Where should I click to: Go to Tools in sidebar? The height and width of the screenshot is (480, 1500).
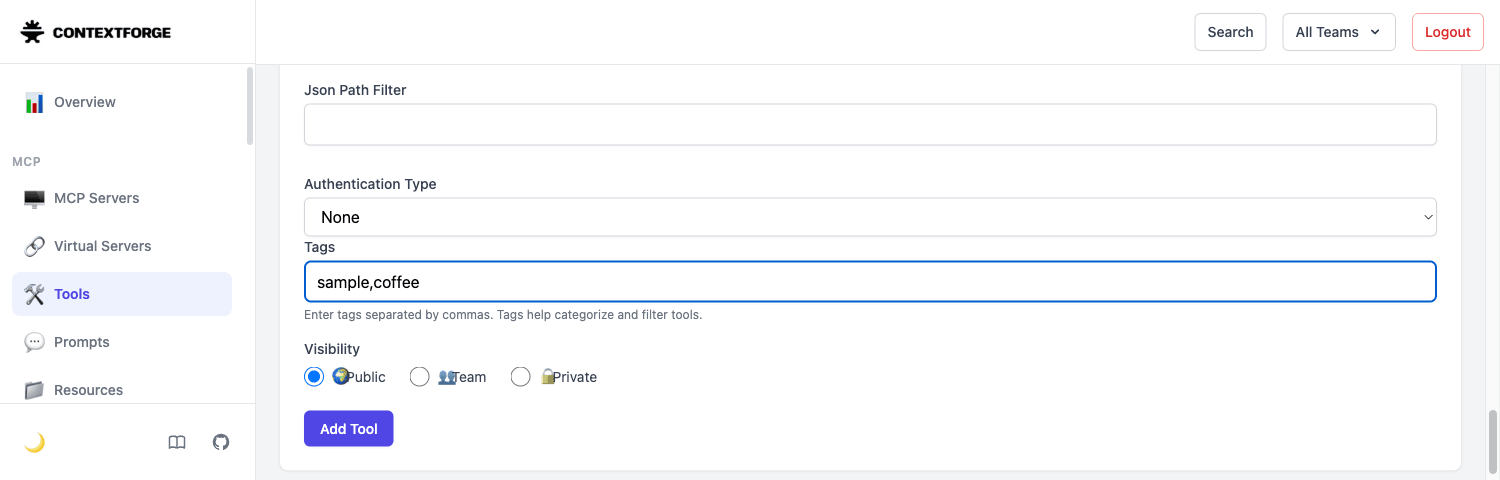(x=122, y=294)
